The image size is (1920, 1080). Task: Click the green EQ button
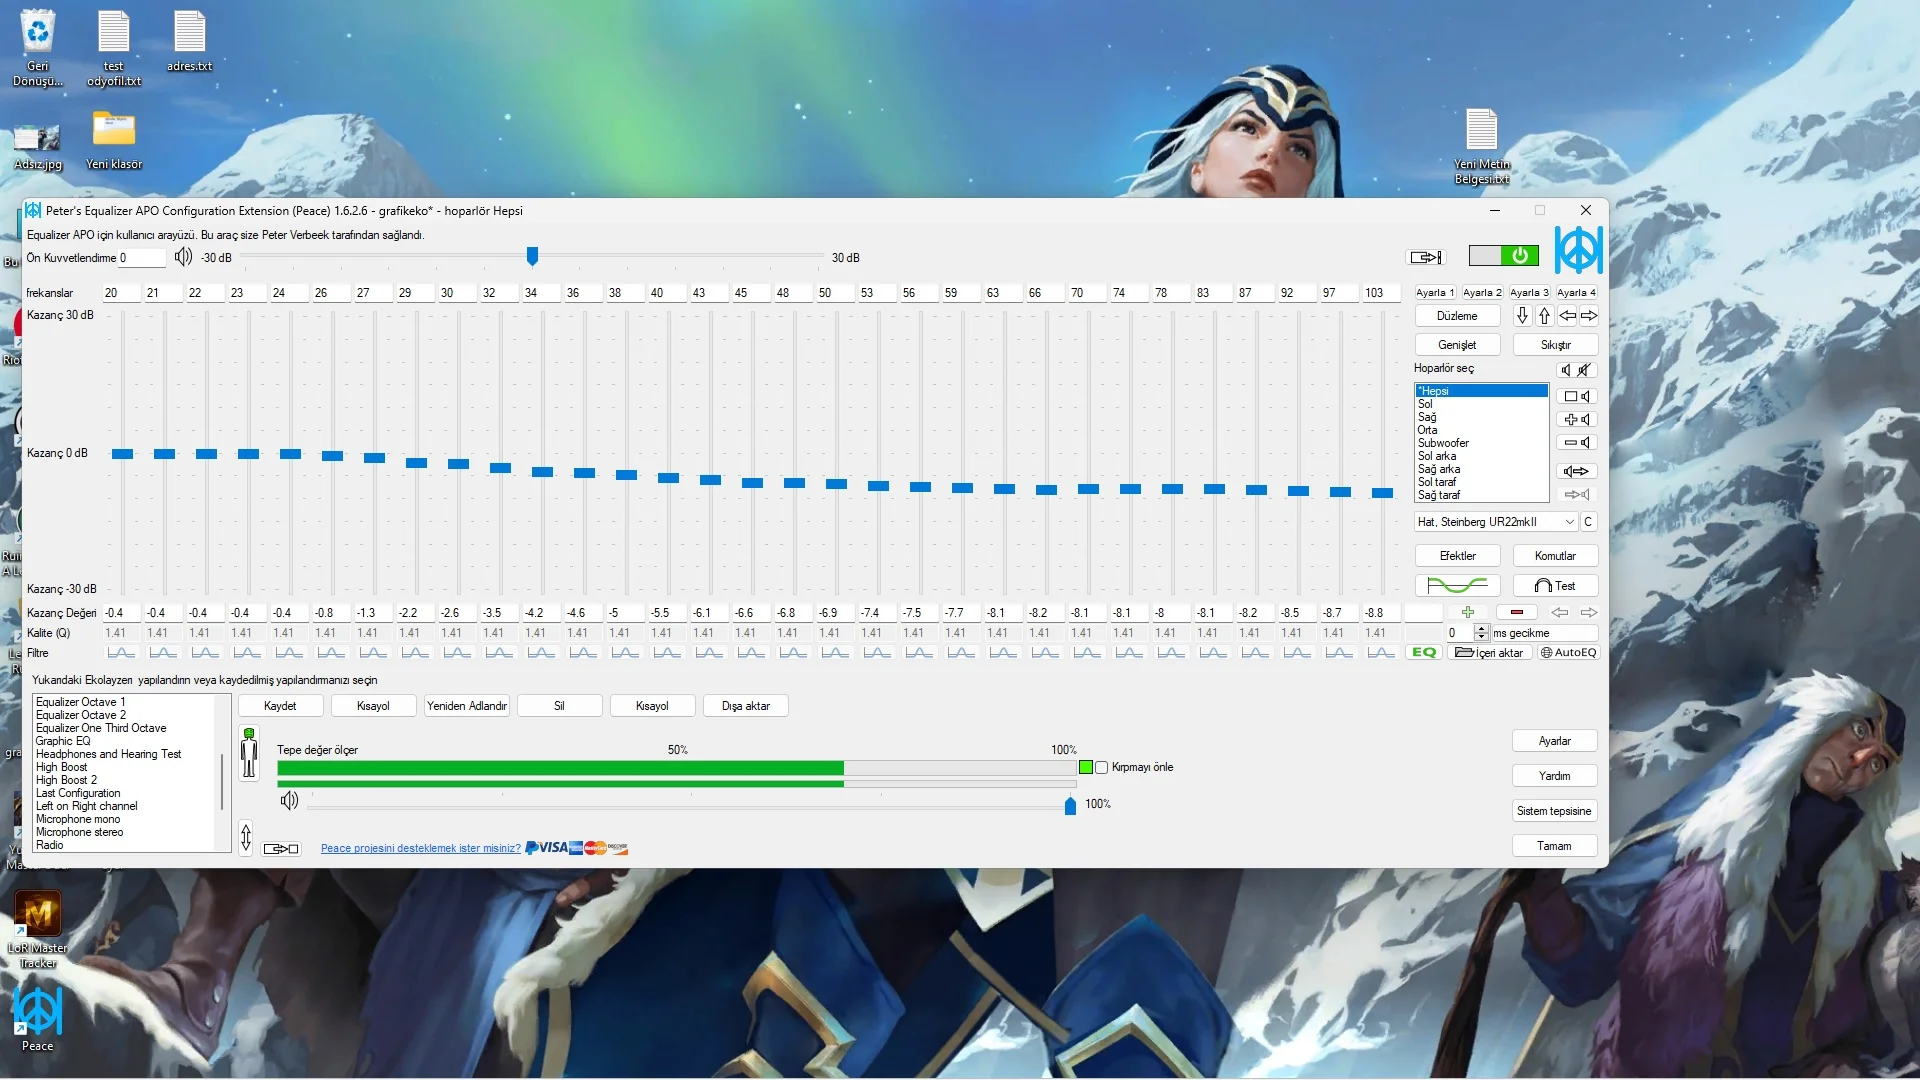click(1424, 653)
